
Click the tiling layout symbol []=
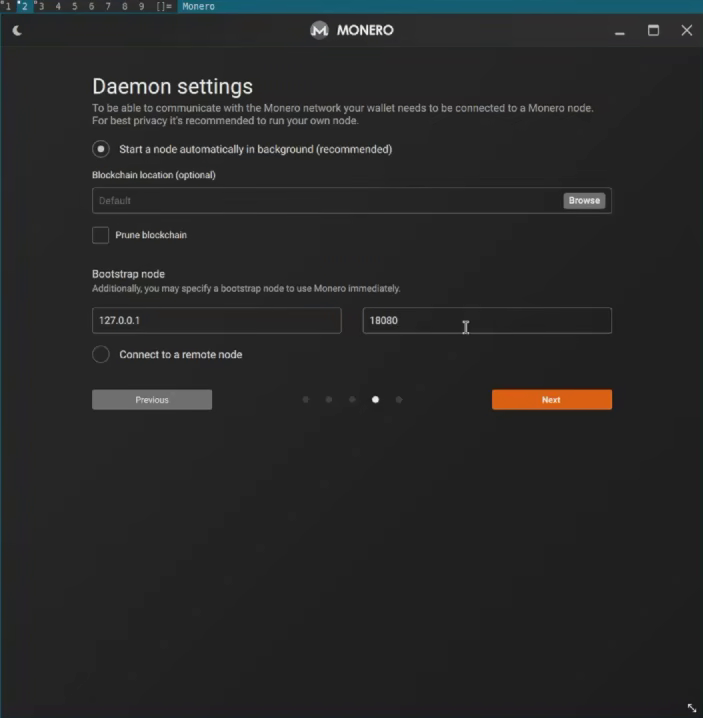pos(163,6)
